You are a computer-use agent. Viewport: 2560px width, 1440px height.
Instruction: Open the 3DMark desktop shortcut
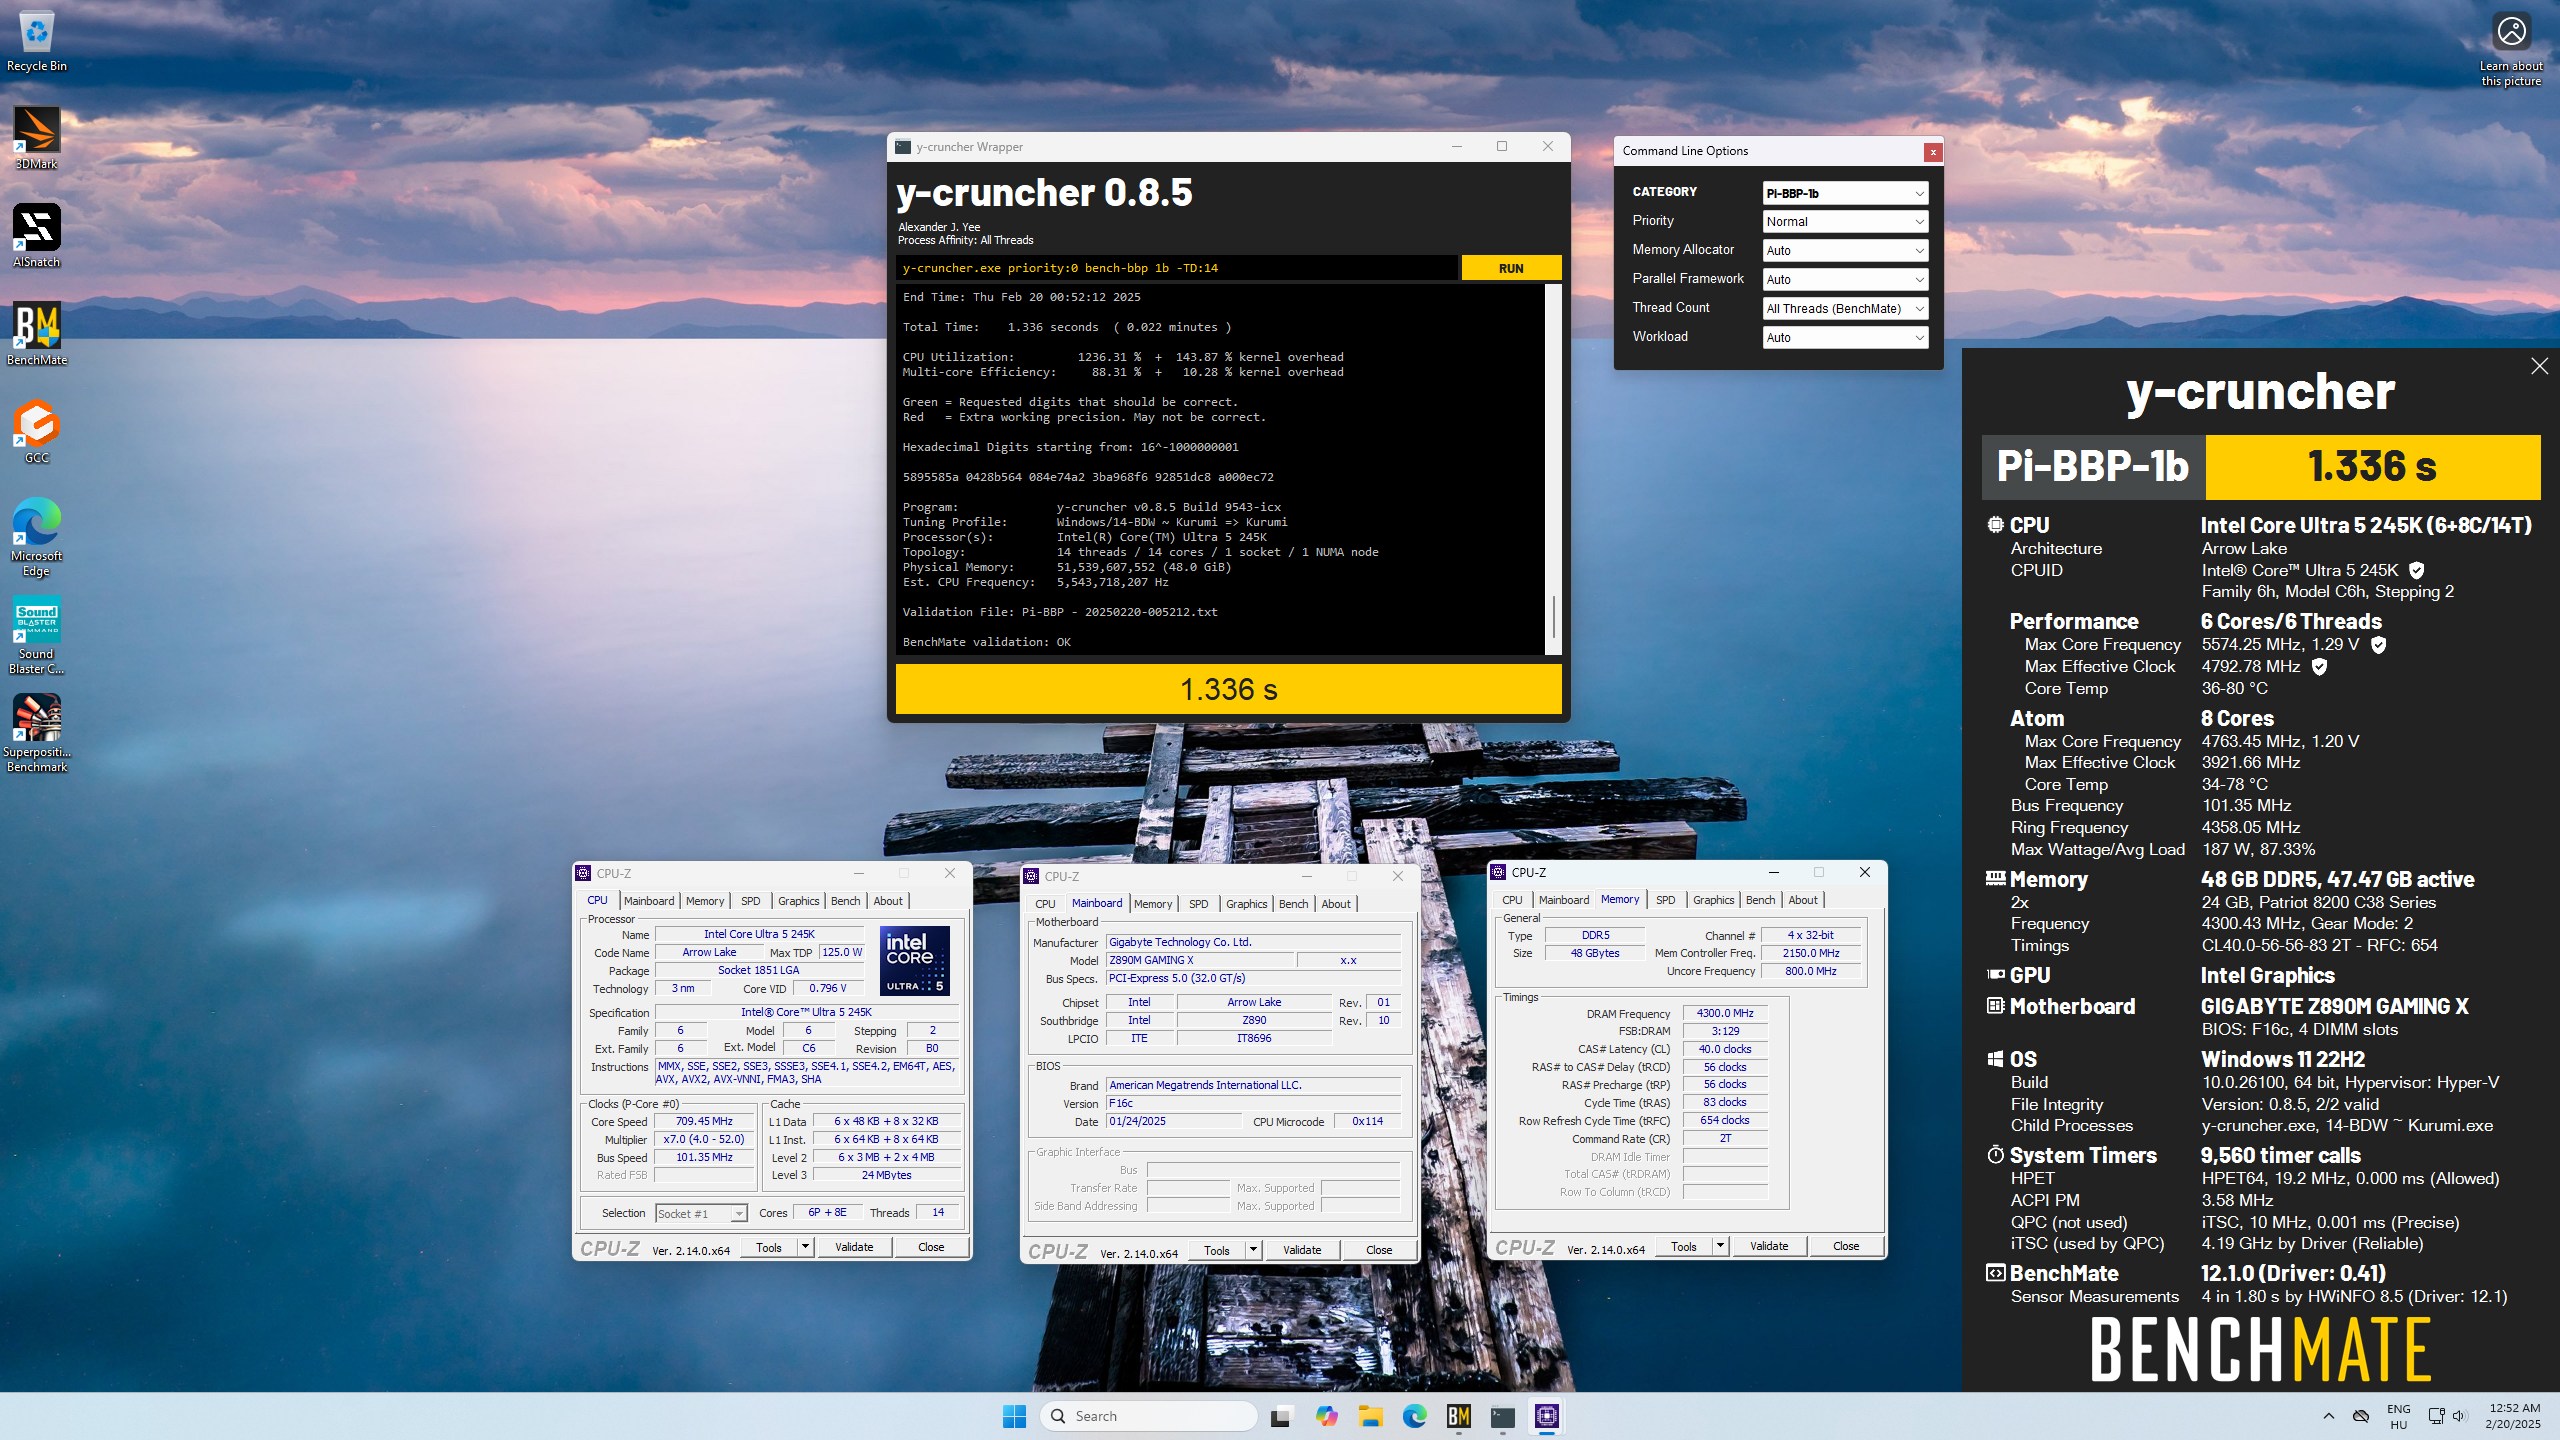36,138
